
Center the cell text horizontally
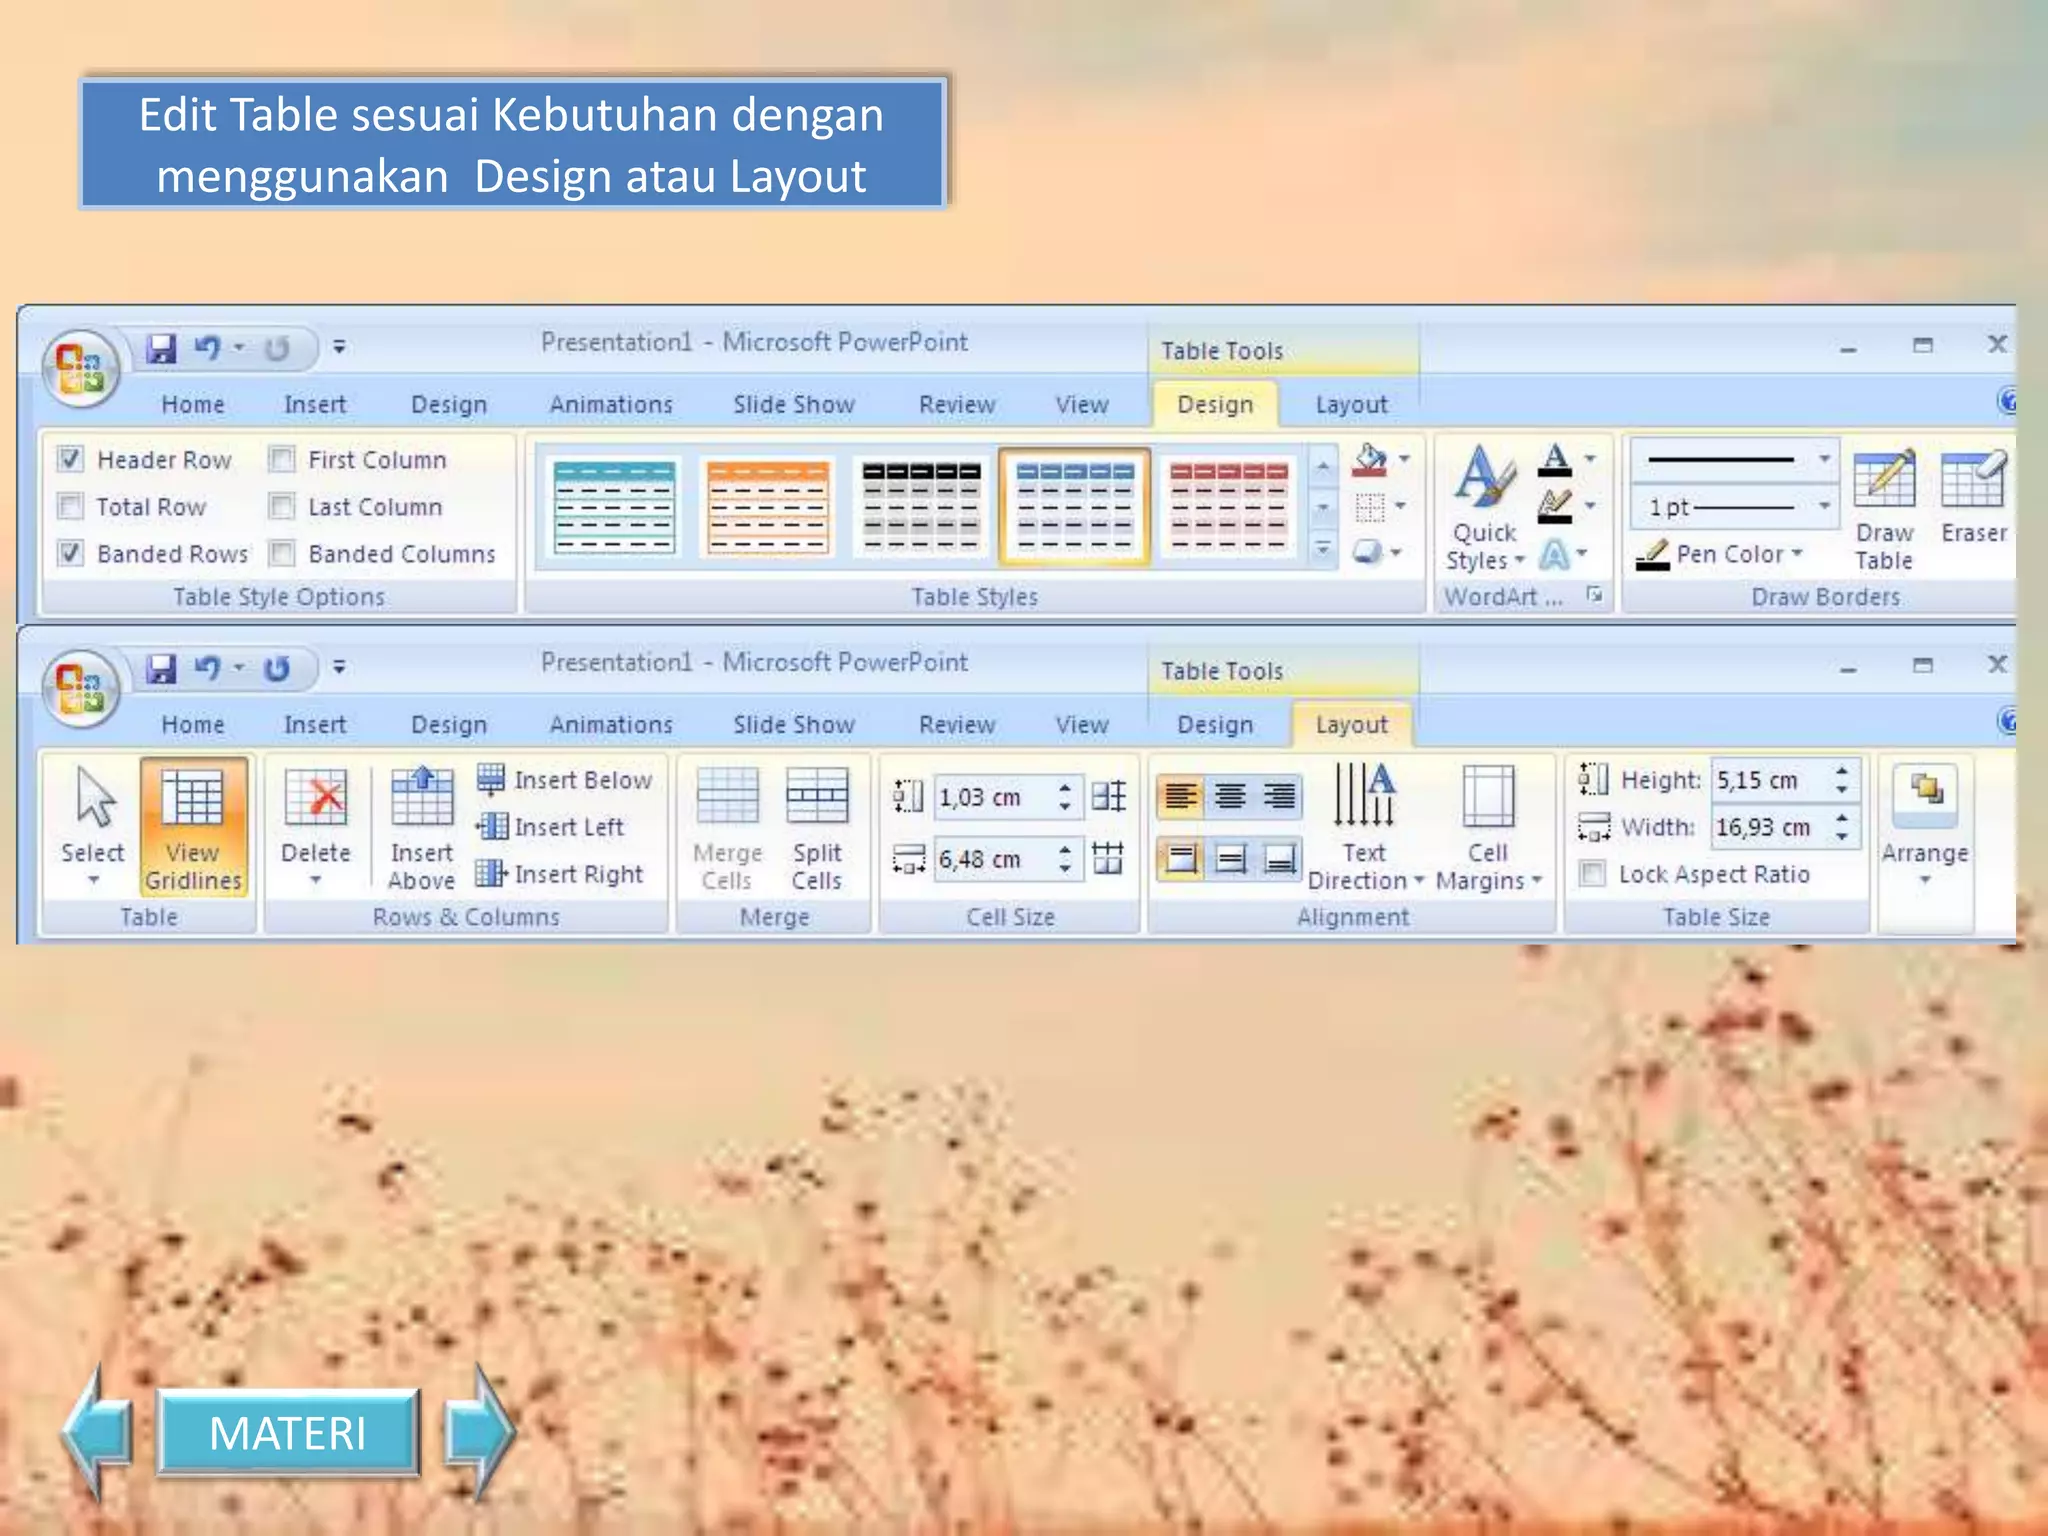point(1230,797)
